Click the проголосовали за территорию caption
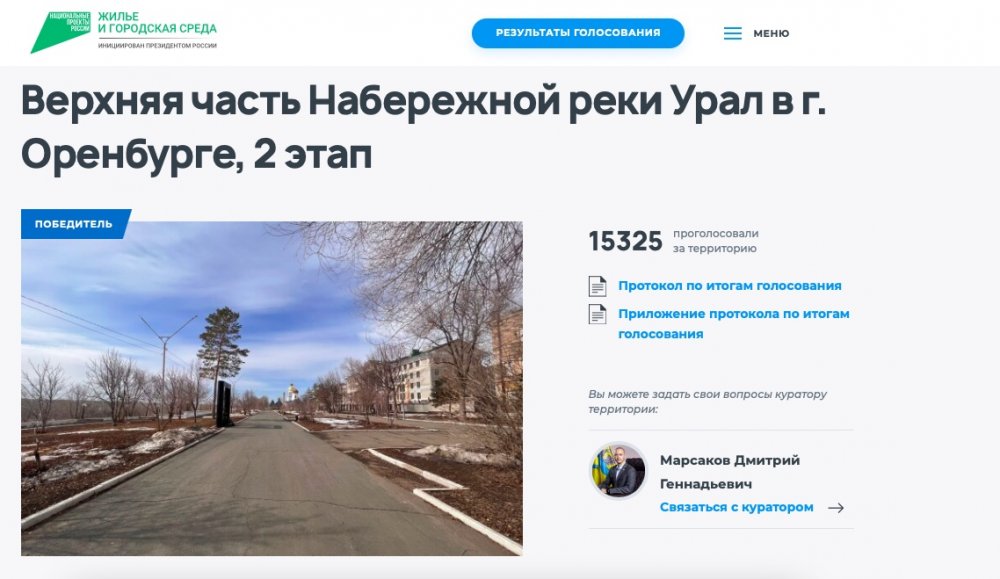Viewport: 1000px width, 579px height. pyautogui.click(x=716, y=241)
